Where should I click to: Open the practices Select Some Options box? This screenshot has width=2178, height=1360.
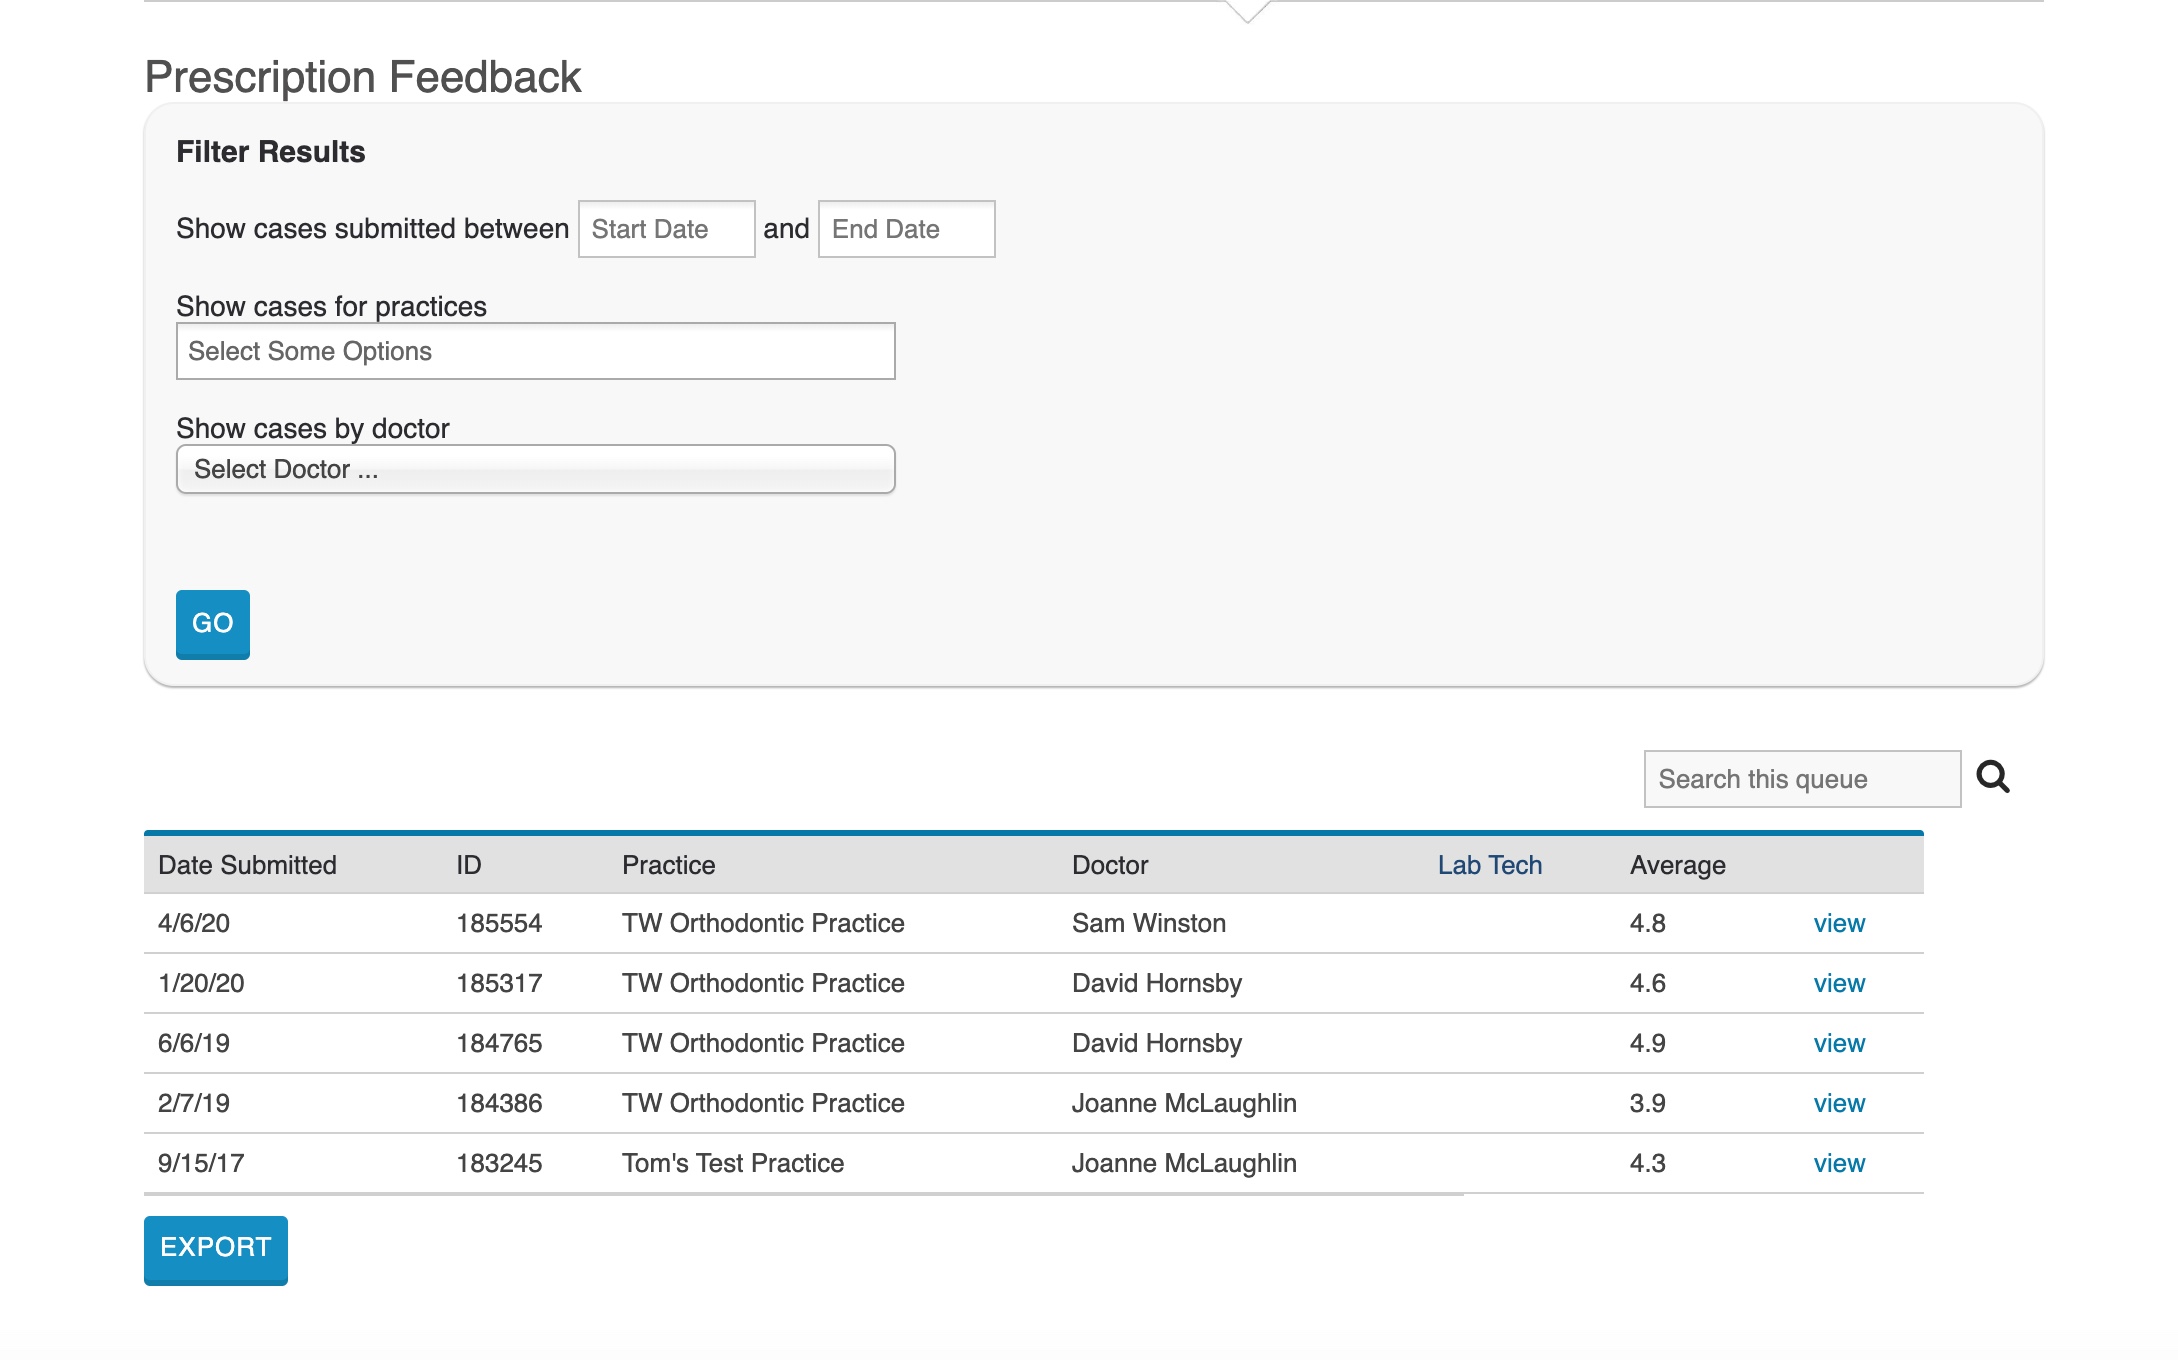click(535, 351)
